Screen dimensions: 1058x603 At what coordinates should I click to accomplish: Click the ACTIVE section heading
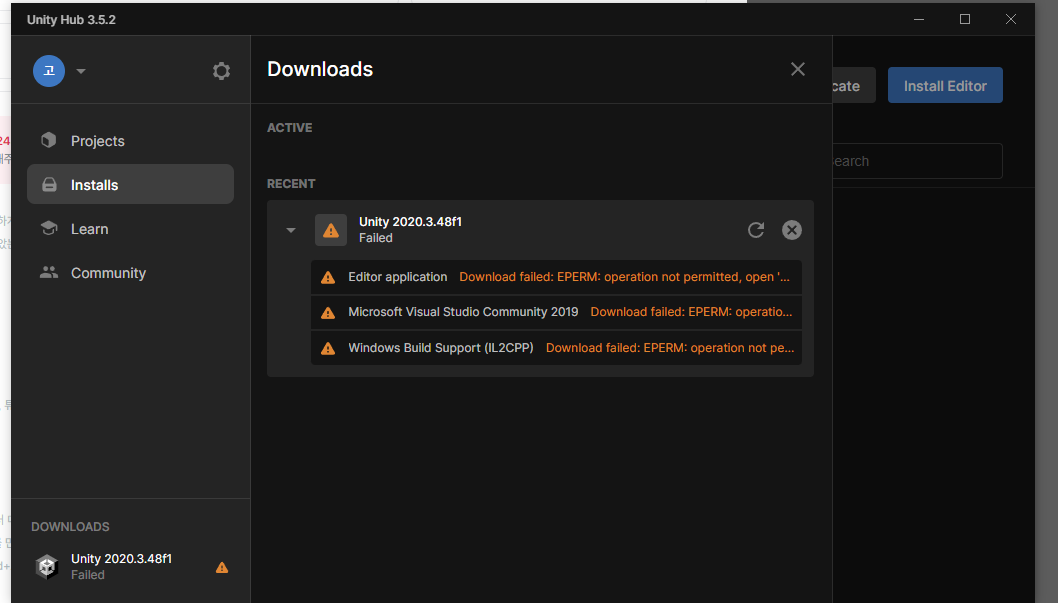coord(289,127)
